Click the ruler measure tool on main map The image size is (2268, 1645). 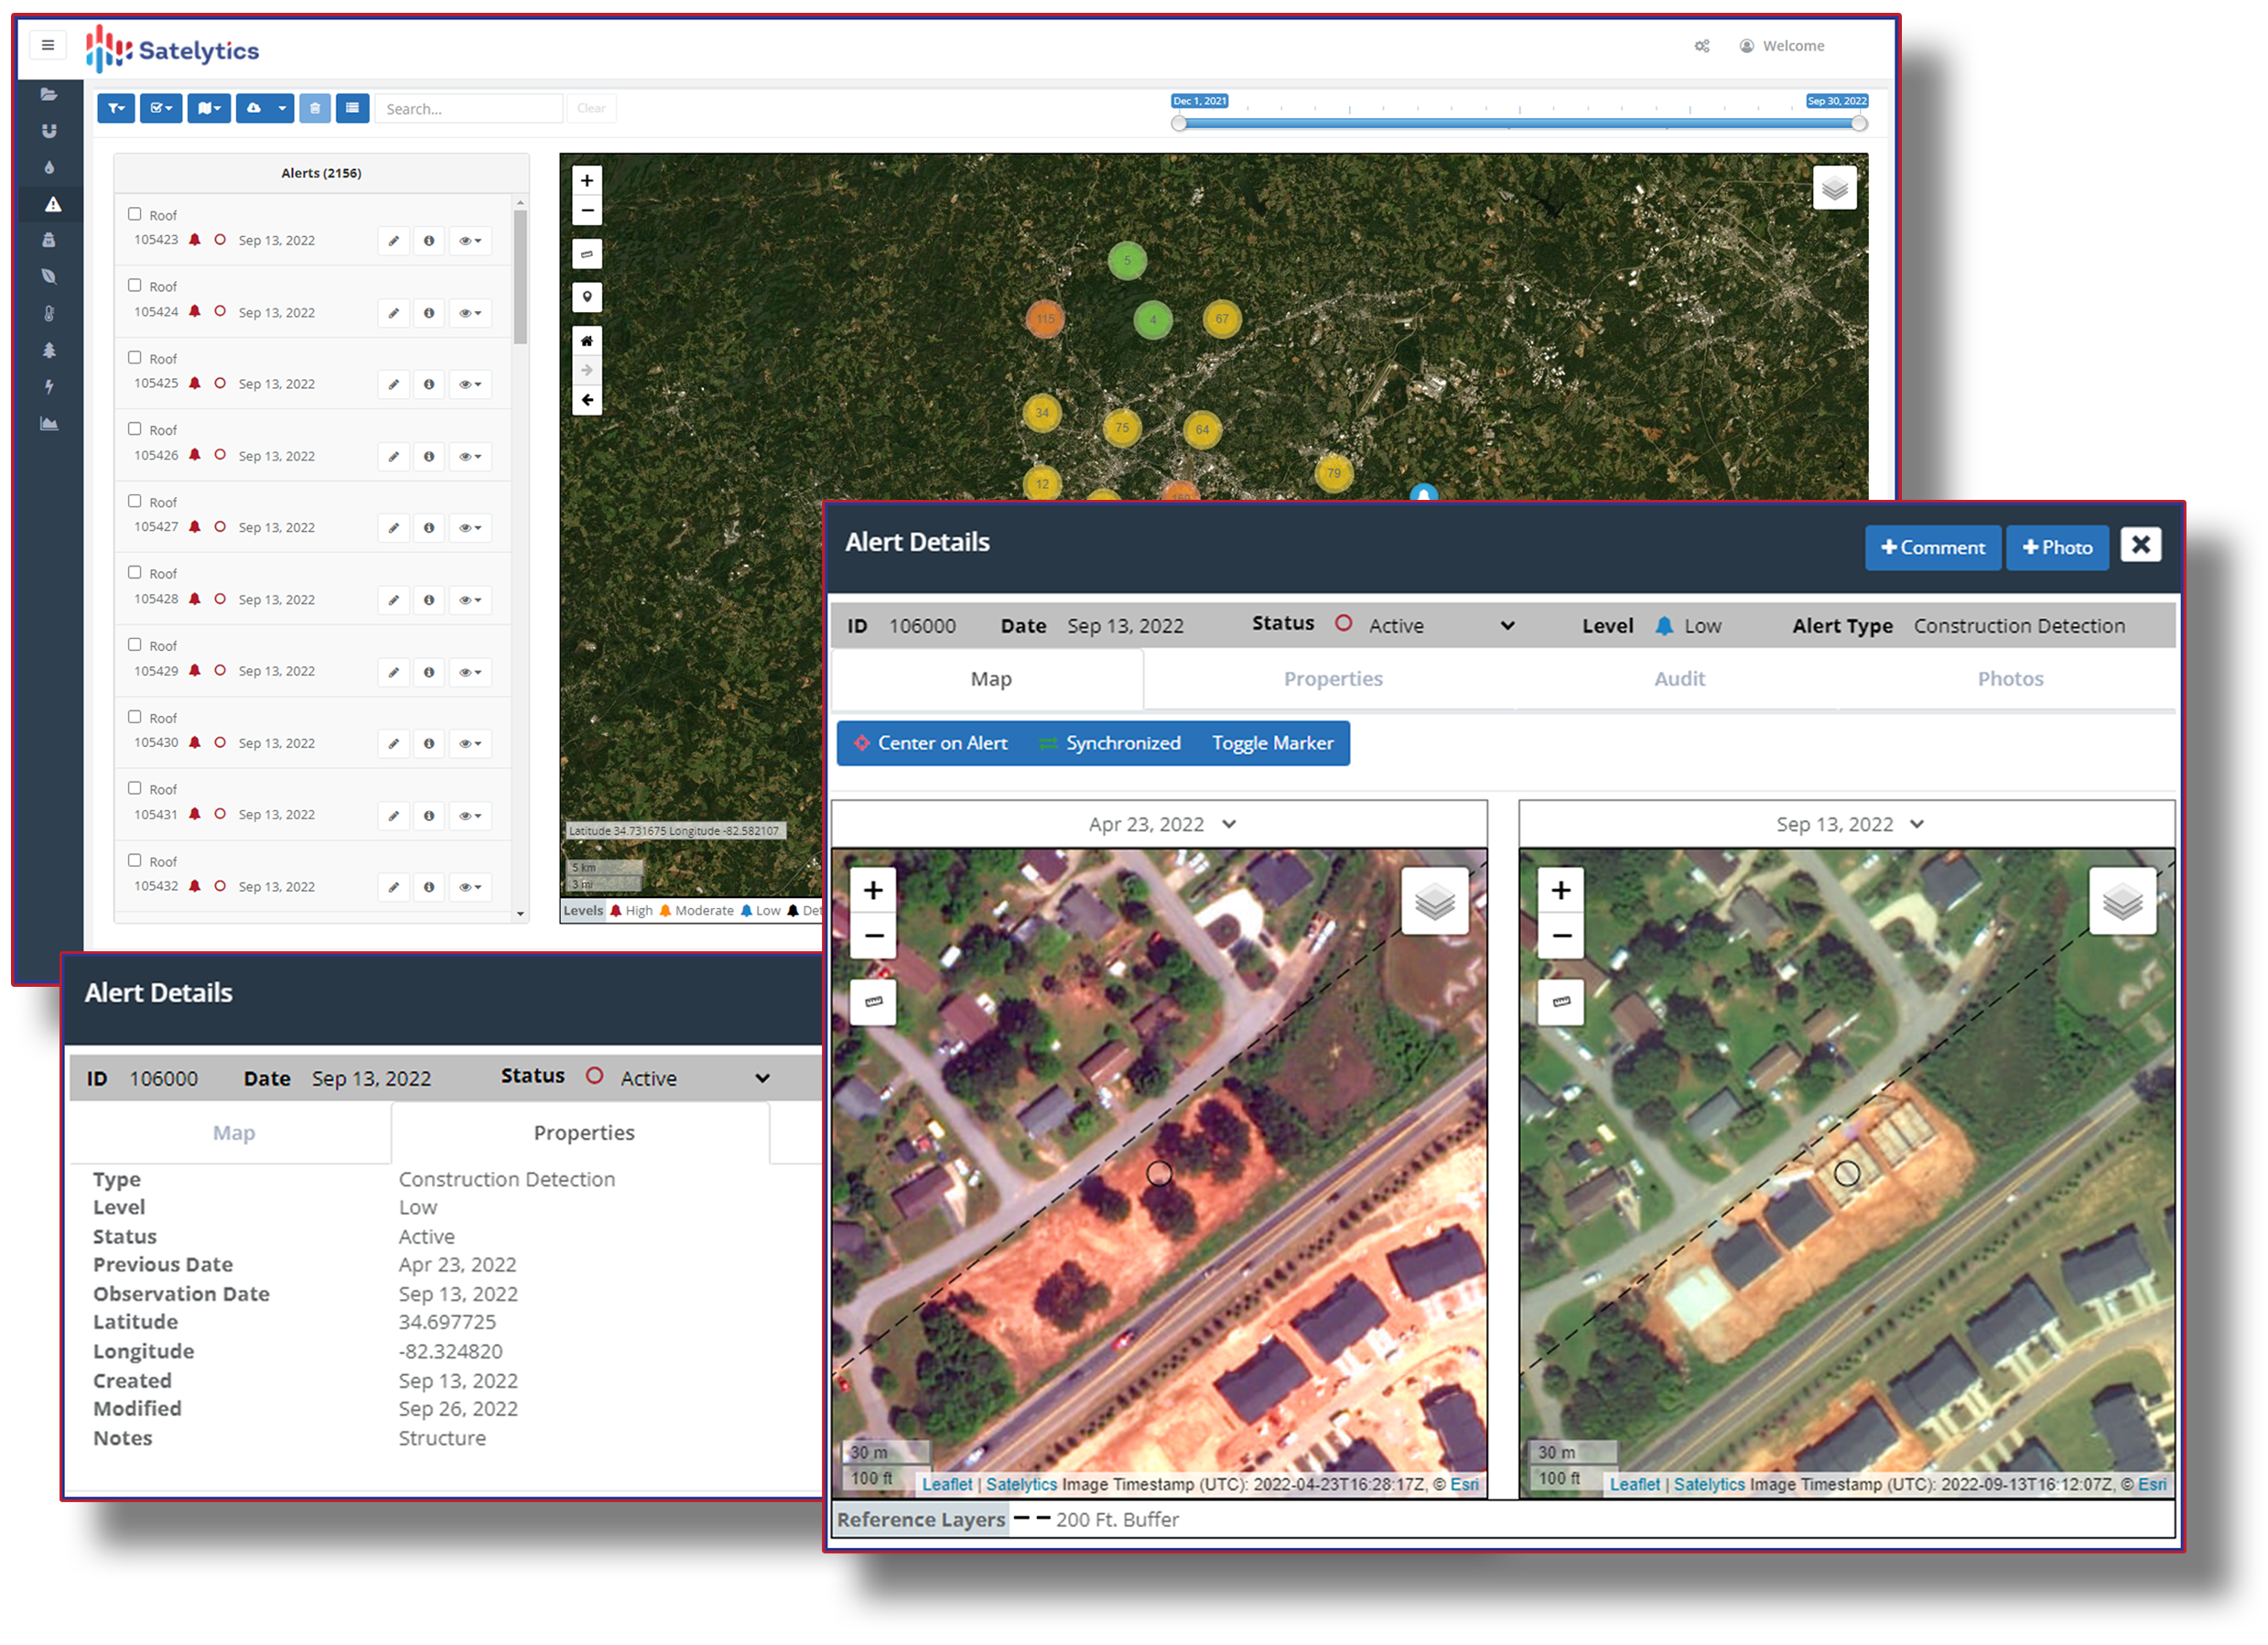[587, 254]
